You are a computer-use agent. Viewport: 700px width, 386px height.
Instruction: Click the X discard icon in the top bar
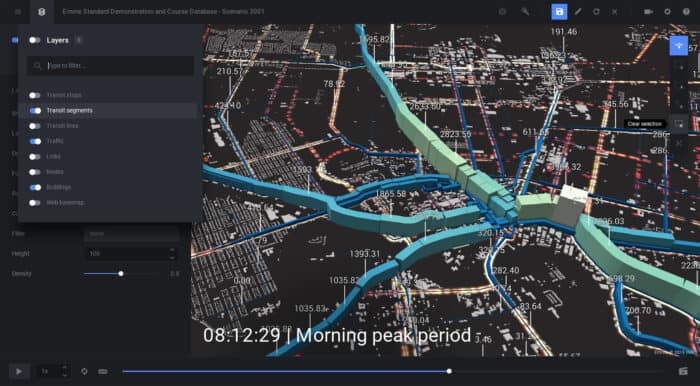click(615, 12)
